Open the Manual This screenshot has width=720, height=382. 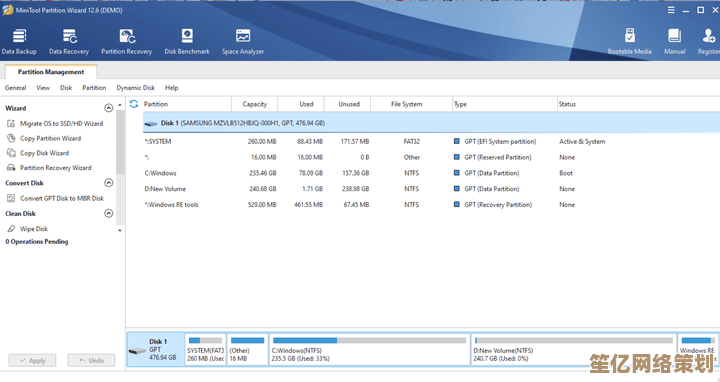point(675,41)
